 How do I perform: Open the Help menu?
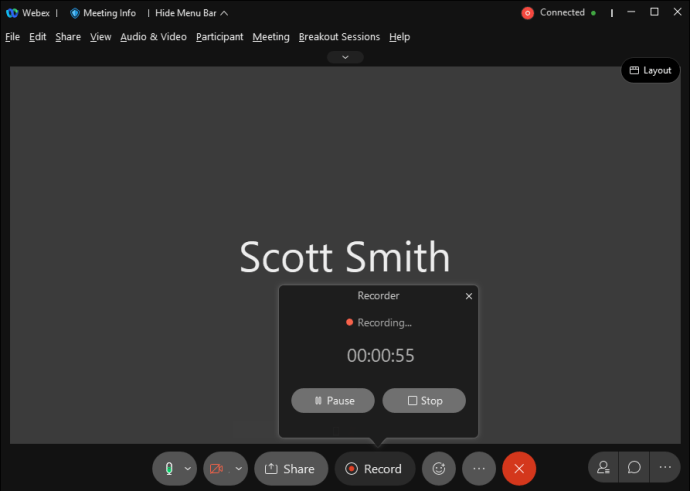tap(400, 37)
